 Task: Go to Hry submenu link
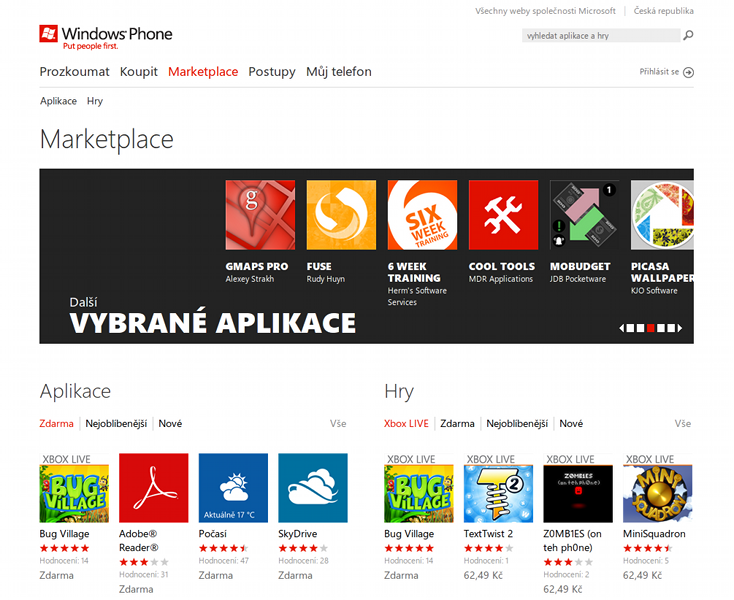(x=95, y=101)
